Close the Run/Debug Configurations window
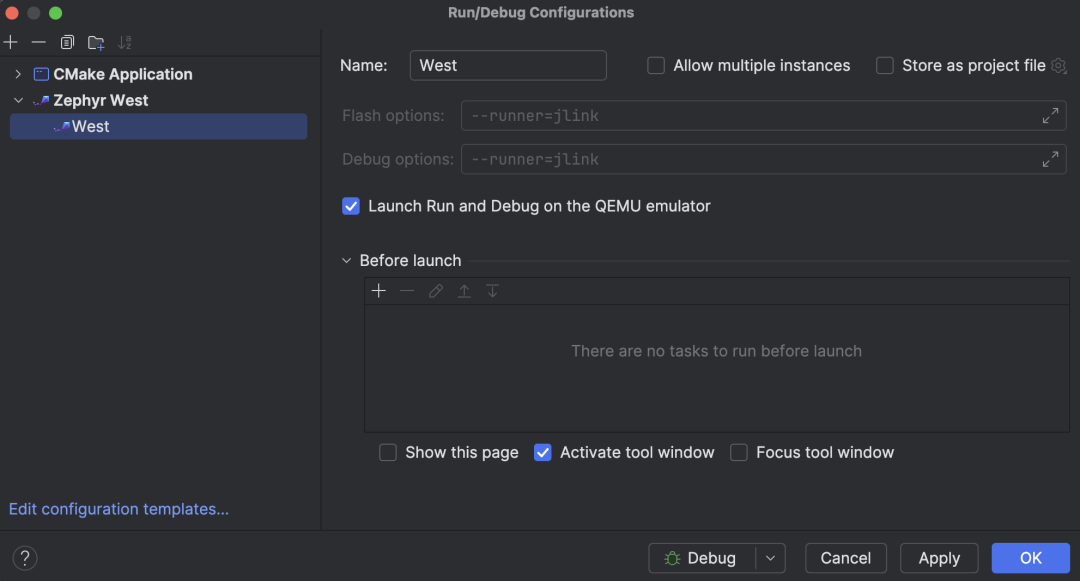 tap(12, 13)
